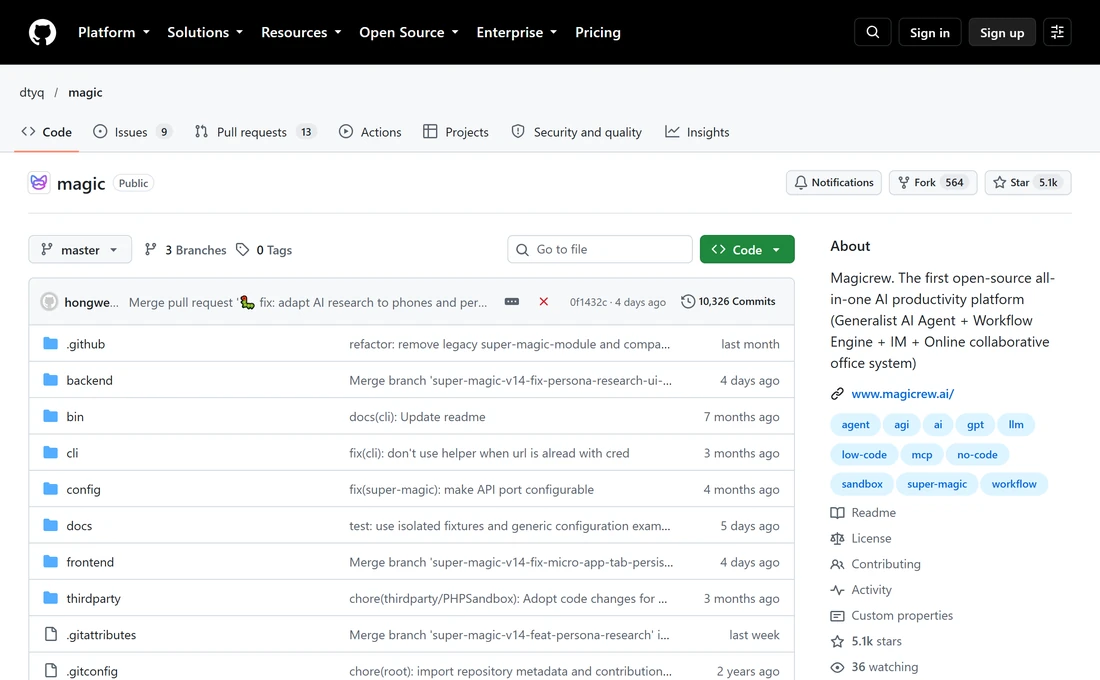This screenshot has width=1100, height=680.
Task: Click the eye icon beside 36 watching
Action: click(x=837, y=667)
